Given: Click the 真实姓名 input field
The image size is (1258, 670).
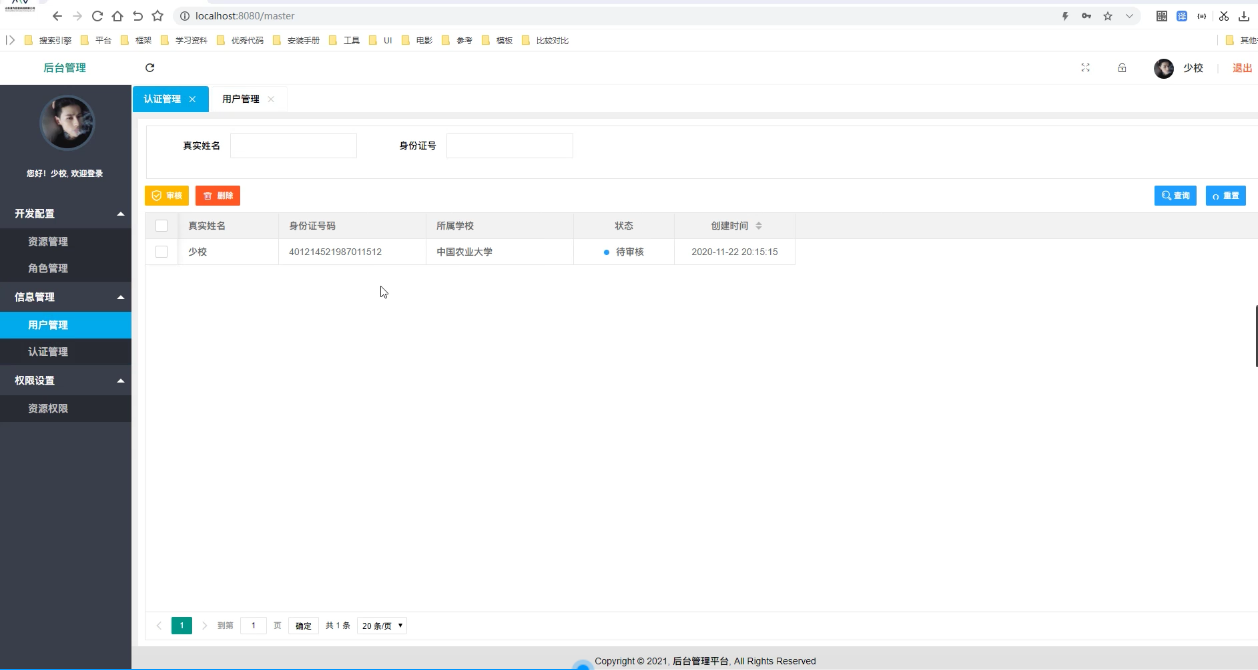Looking at the screenshot, I should click(293, 145).
